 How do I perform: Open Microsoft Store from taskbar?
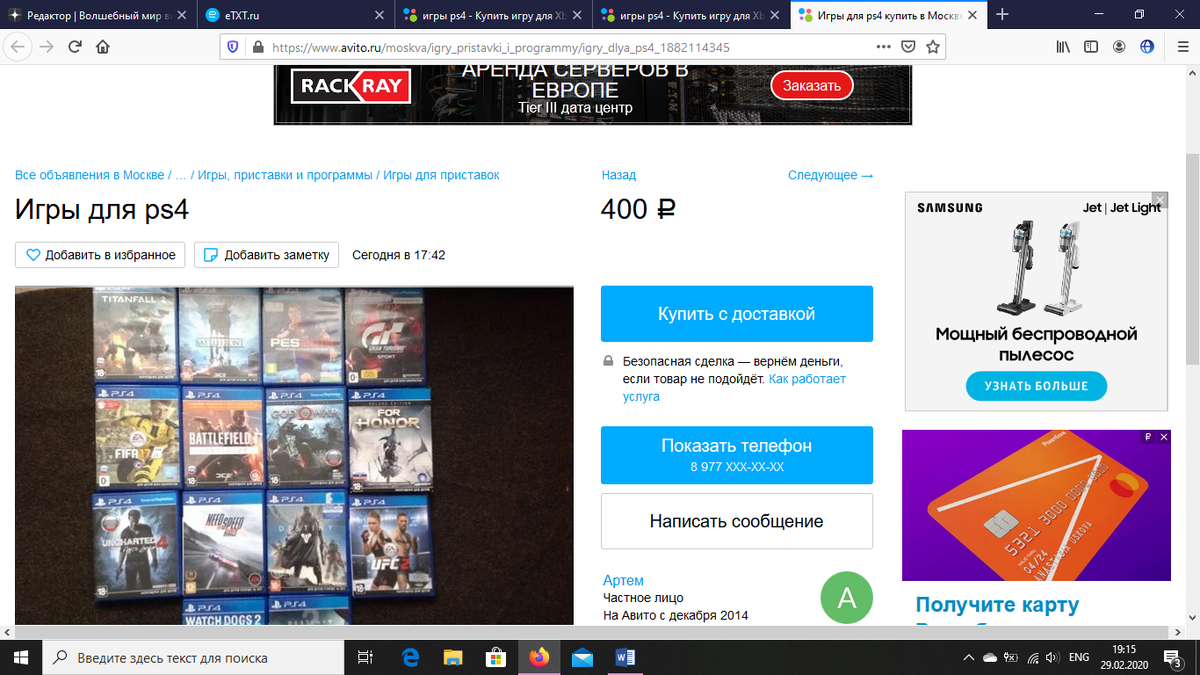[496, 658]
